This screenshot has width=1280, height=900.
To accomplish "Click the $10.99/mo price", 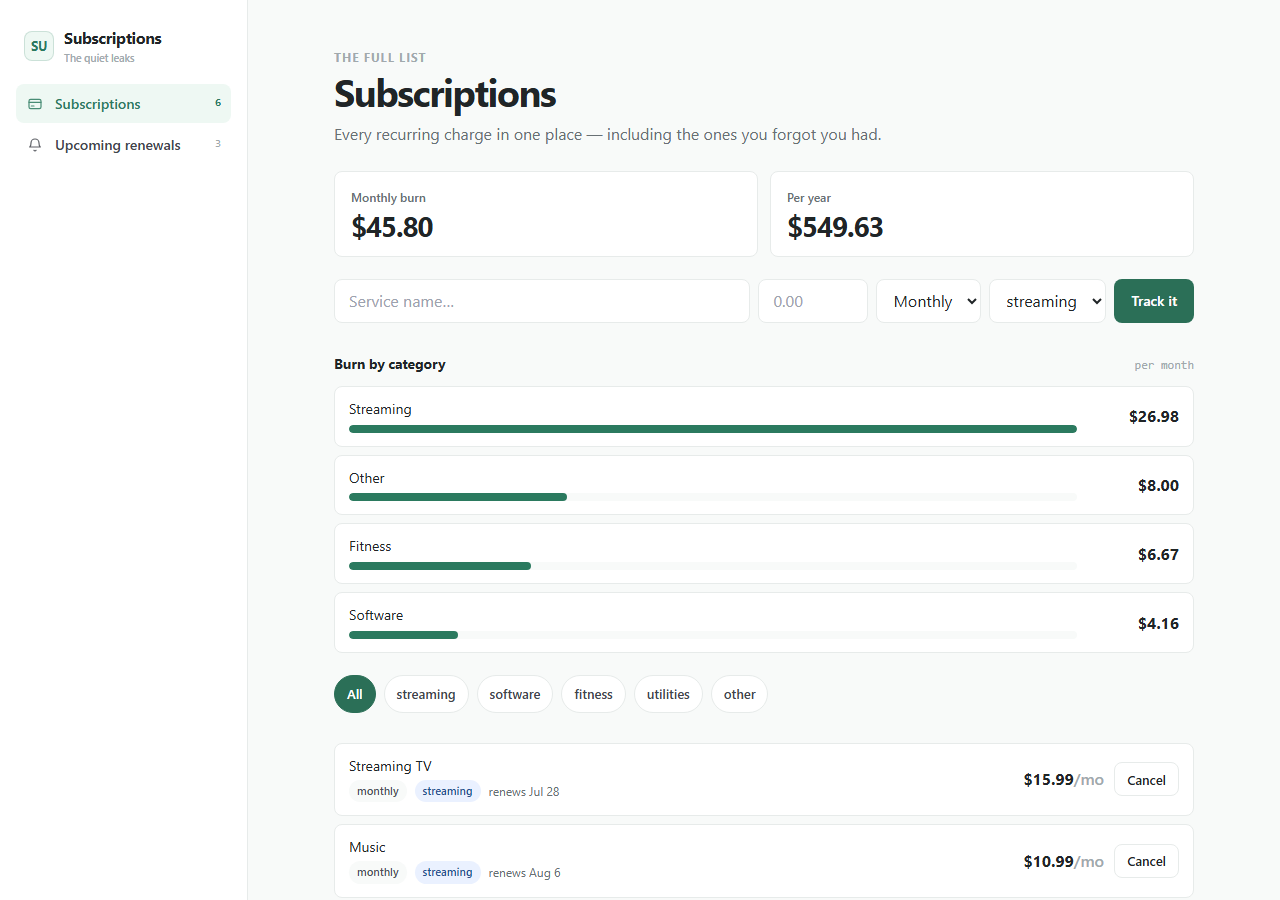I will point(1063,861).
